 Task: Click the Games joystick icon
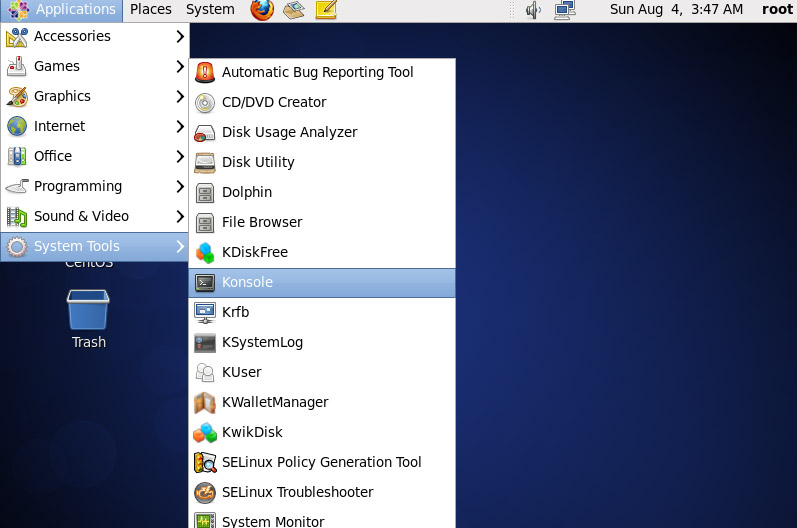(x=17, y=67)
